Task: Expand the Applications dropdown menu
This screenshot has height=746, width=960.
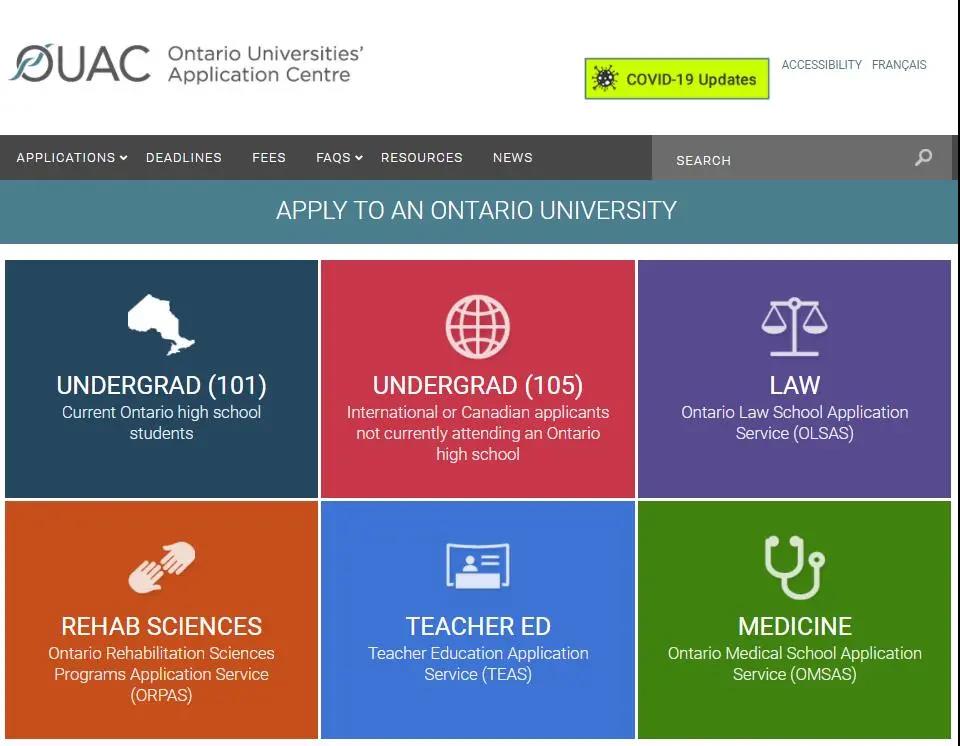Action: (x=72, y=157)
